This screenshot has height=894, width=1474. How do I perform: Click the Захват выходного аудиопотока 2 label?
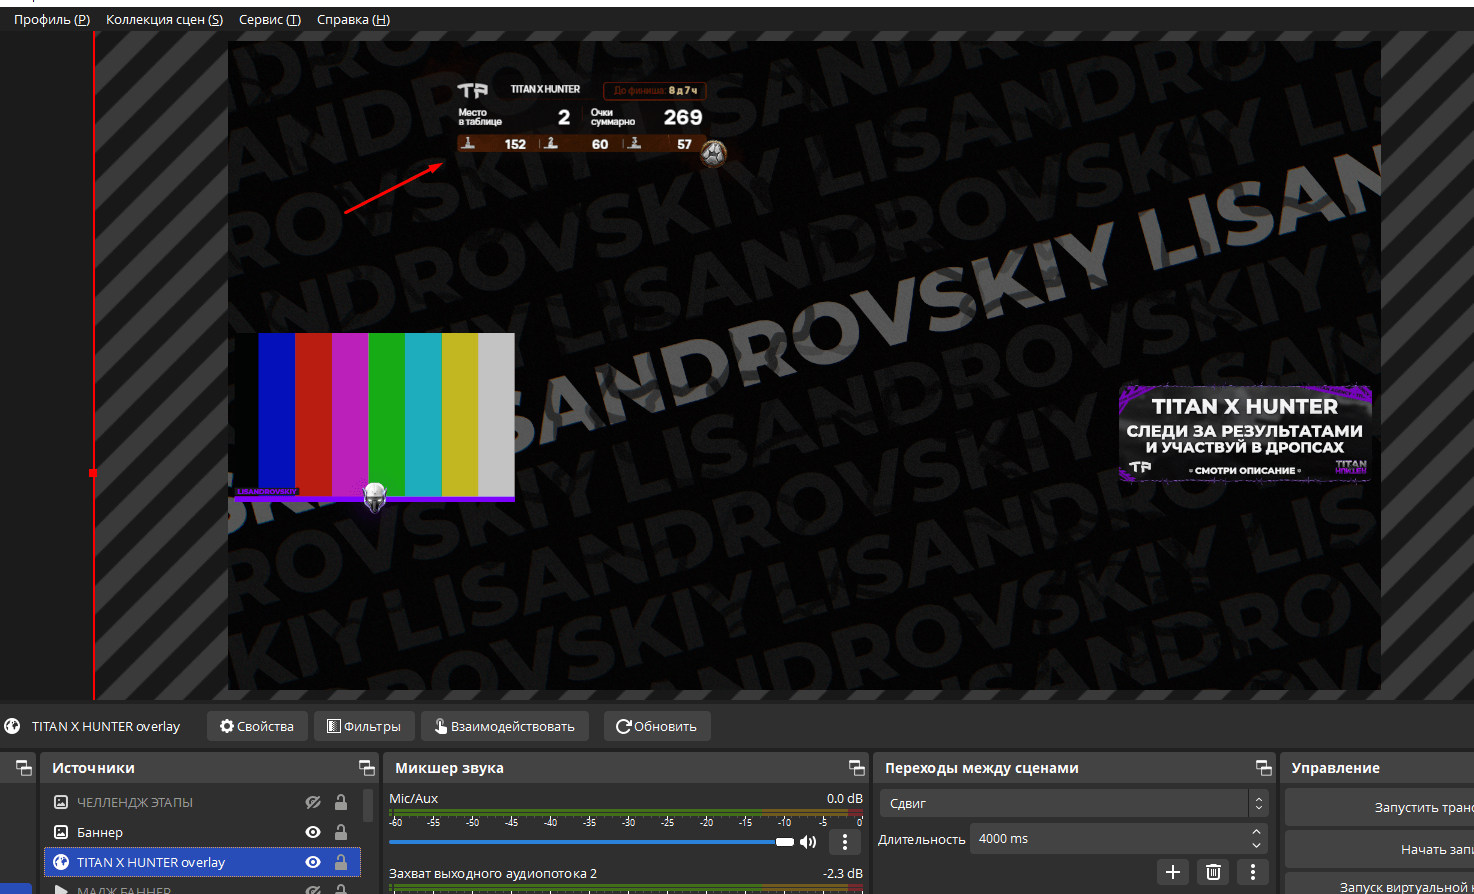pyautogui.click(x=493, y=873)
